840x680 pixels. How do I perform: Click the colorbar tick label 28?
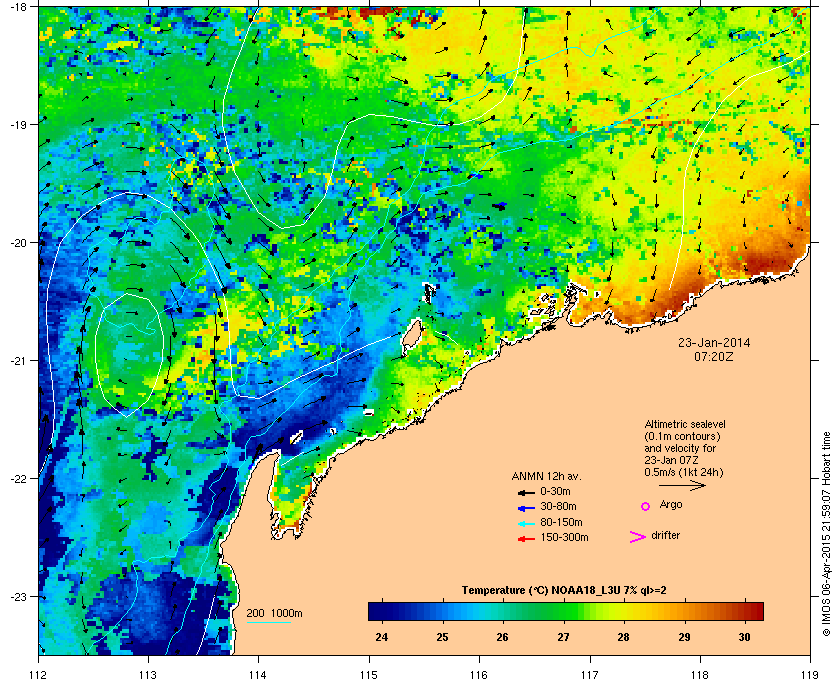[x=623, y=637]
